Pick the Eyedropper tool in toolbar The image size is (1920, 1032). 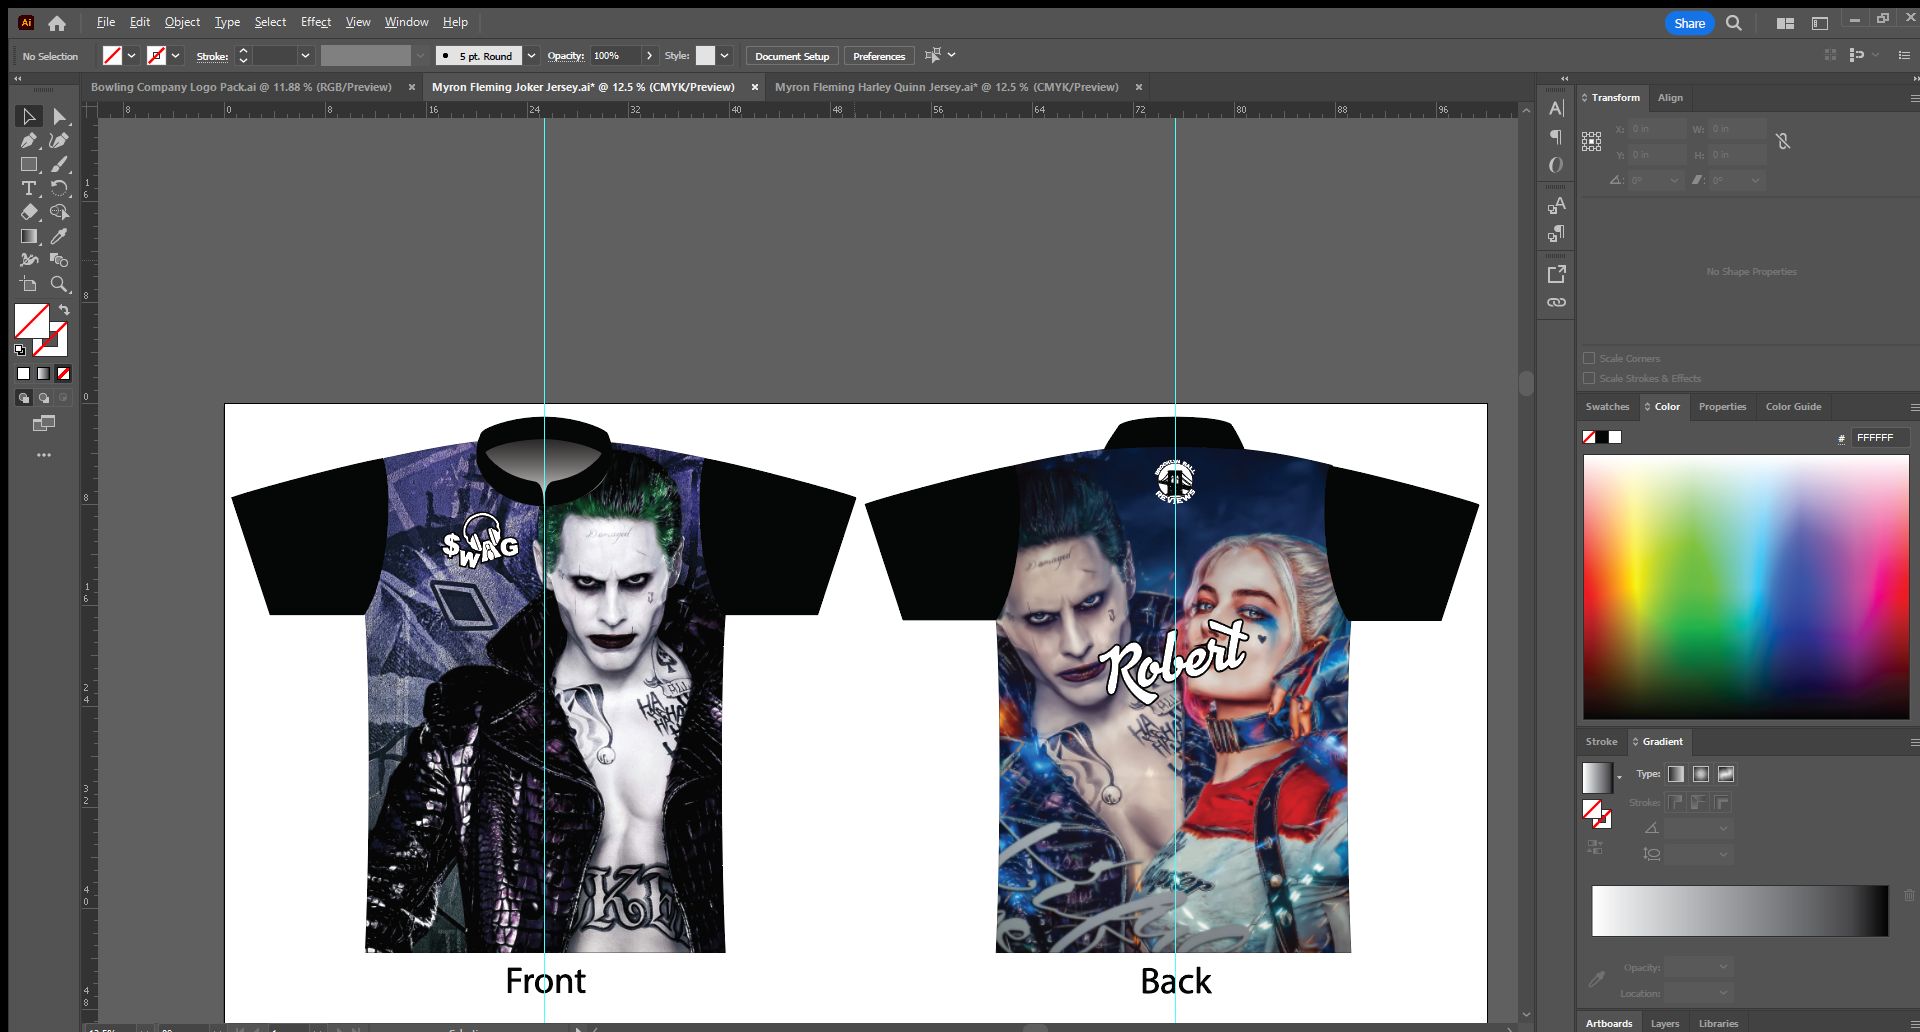pyautogui.click(x=59, y=236)
